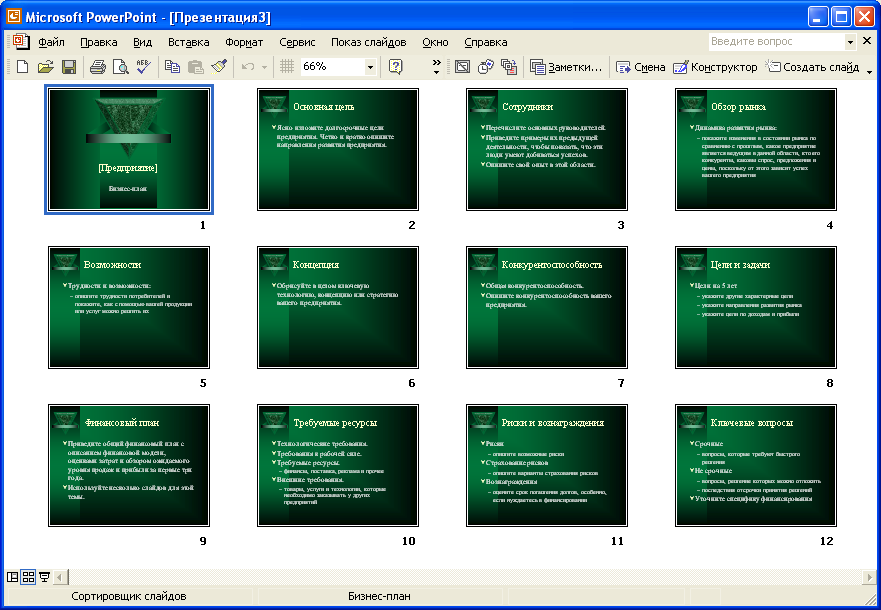The height and width of the screenshot is (610, 881).
Task: Click Сортировщик слайдов status bar text
Action: click(129, 597)
